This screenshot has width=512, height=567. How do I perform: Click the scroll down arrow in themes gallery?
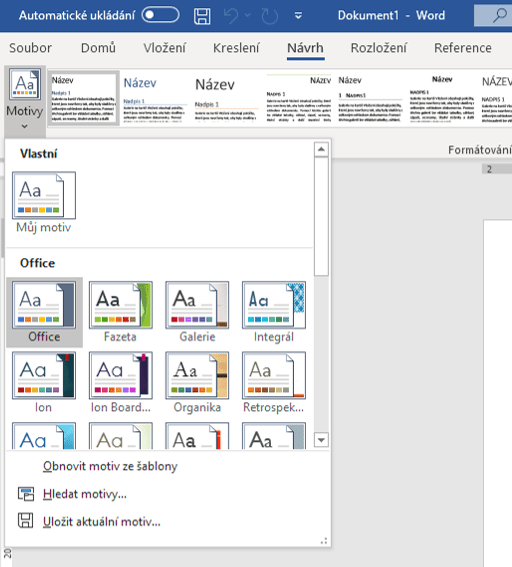tap(321, 440)
